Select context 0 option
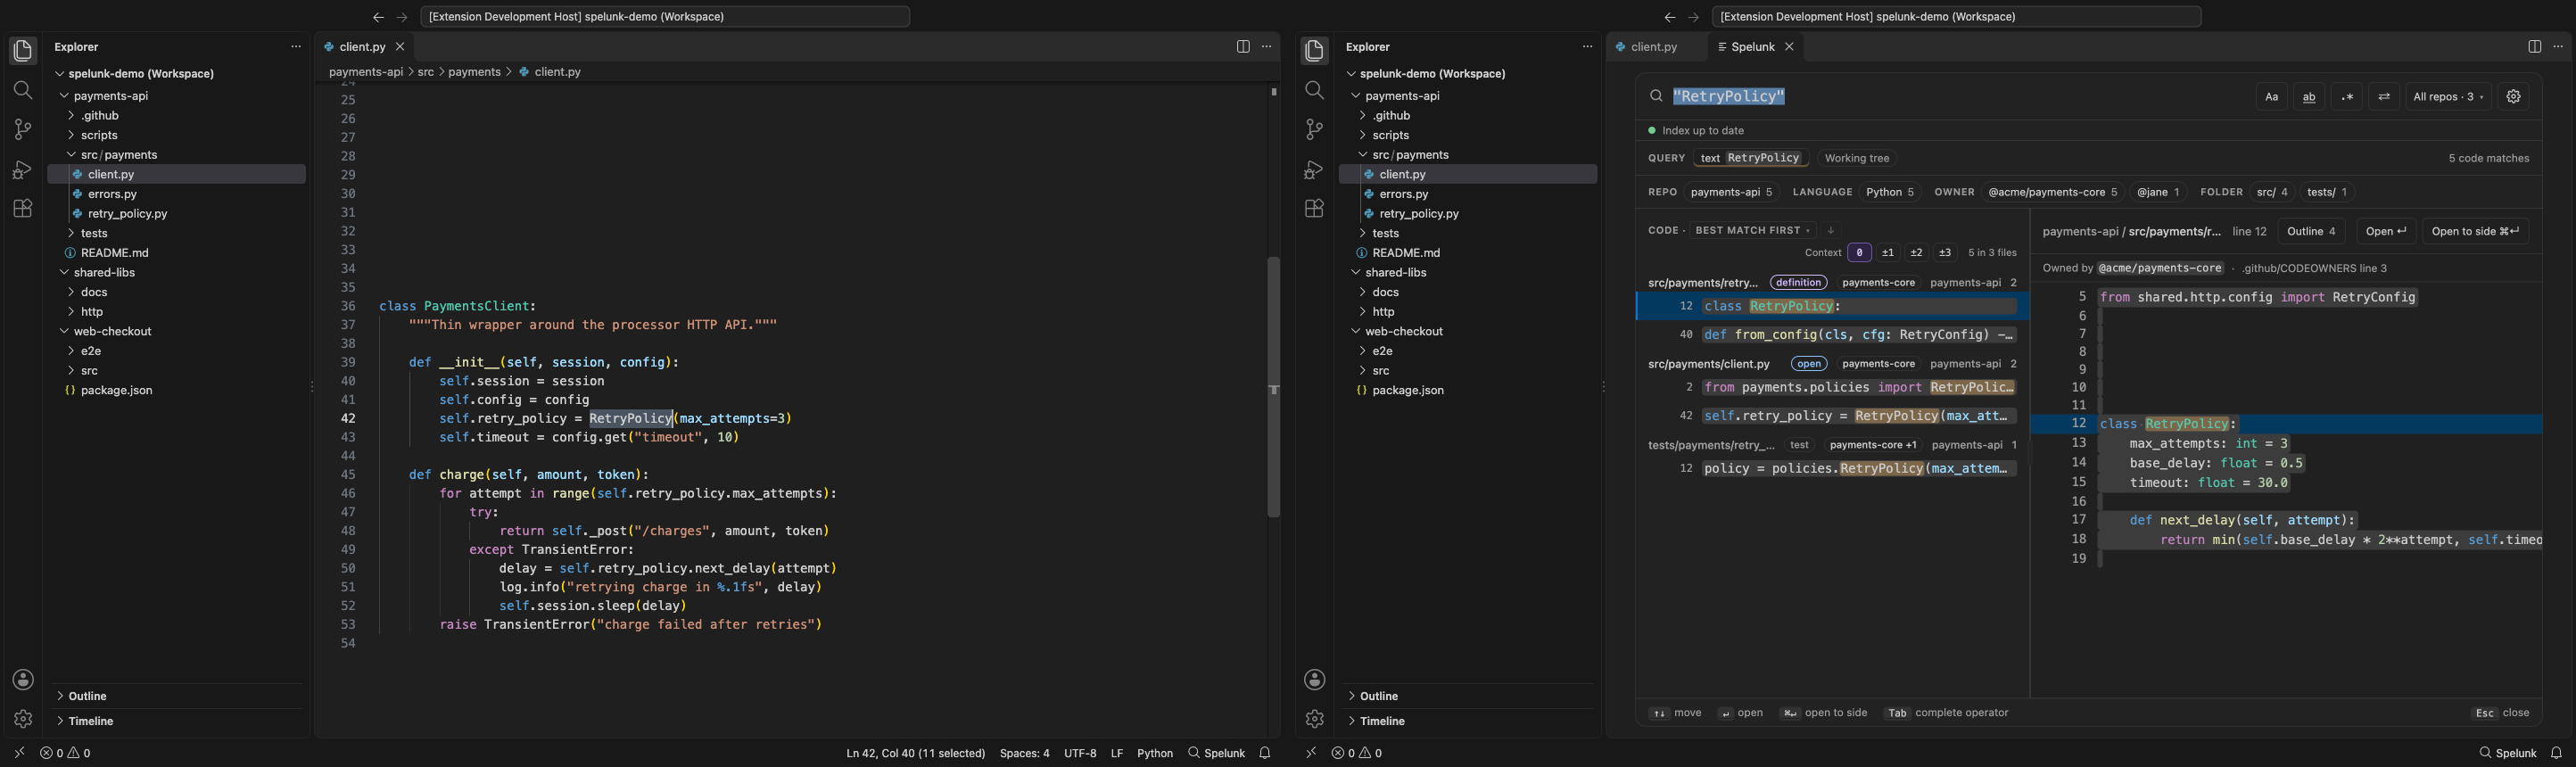The height and width of the screenshot is (767, 2576). tap(1860, 253)
